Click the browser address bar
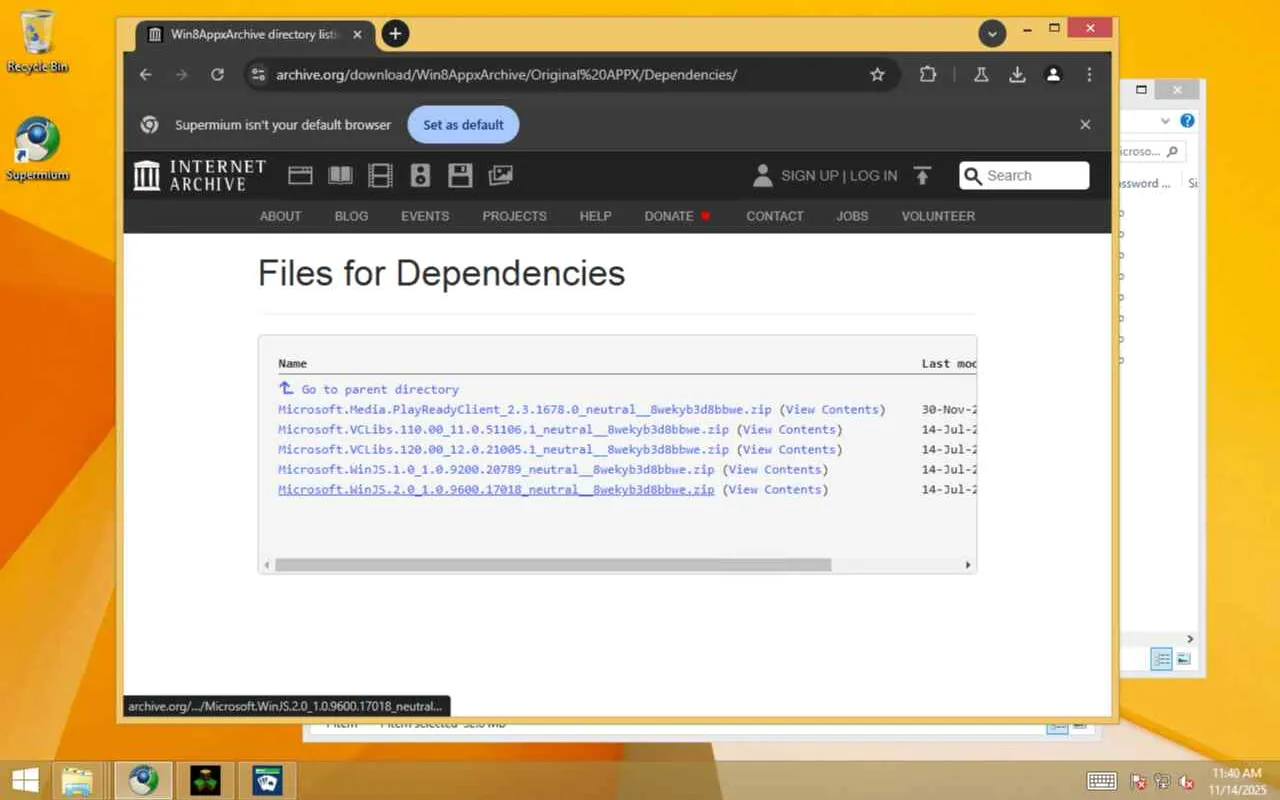 pos(570,74)
